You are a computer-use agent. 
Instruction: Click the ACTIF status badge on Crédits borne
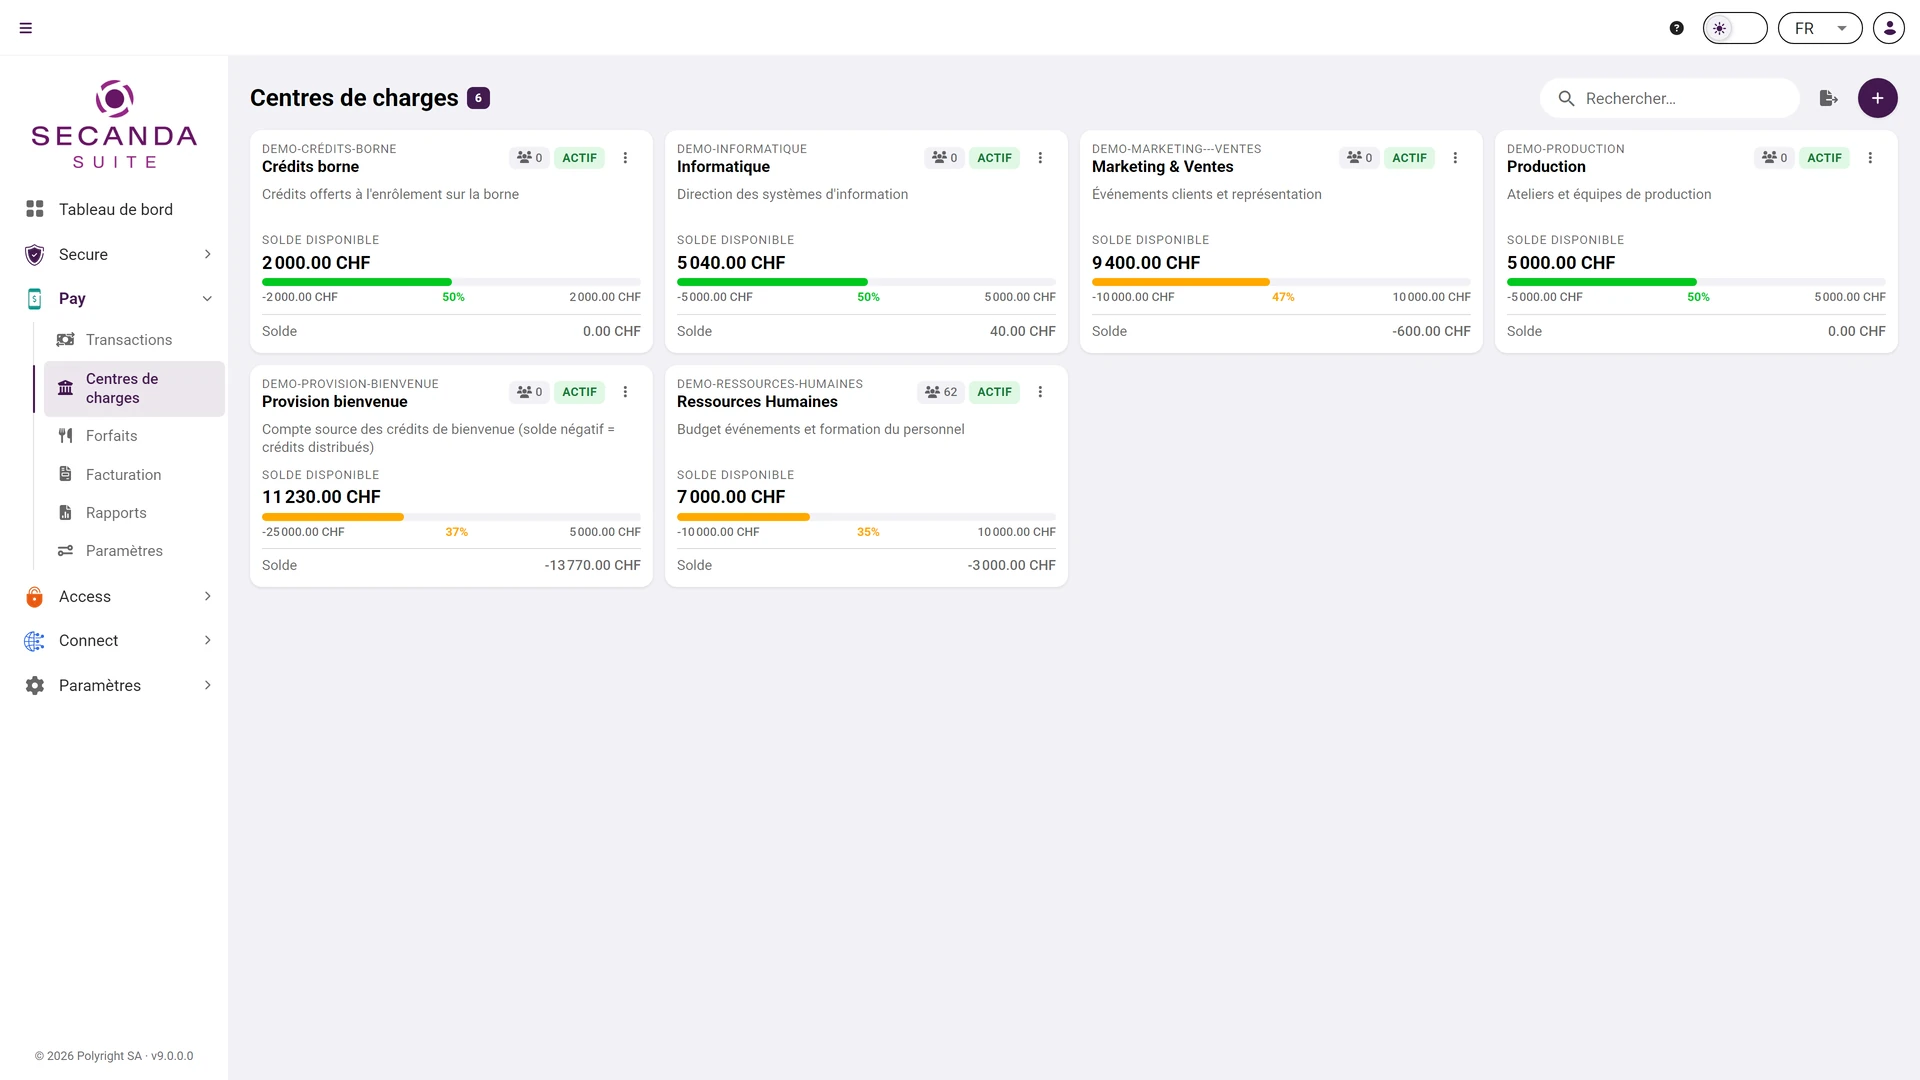(579, 158)
